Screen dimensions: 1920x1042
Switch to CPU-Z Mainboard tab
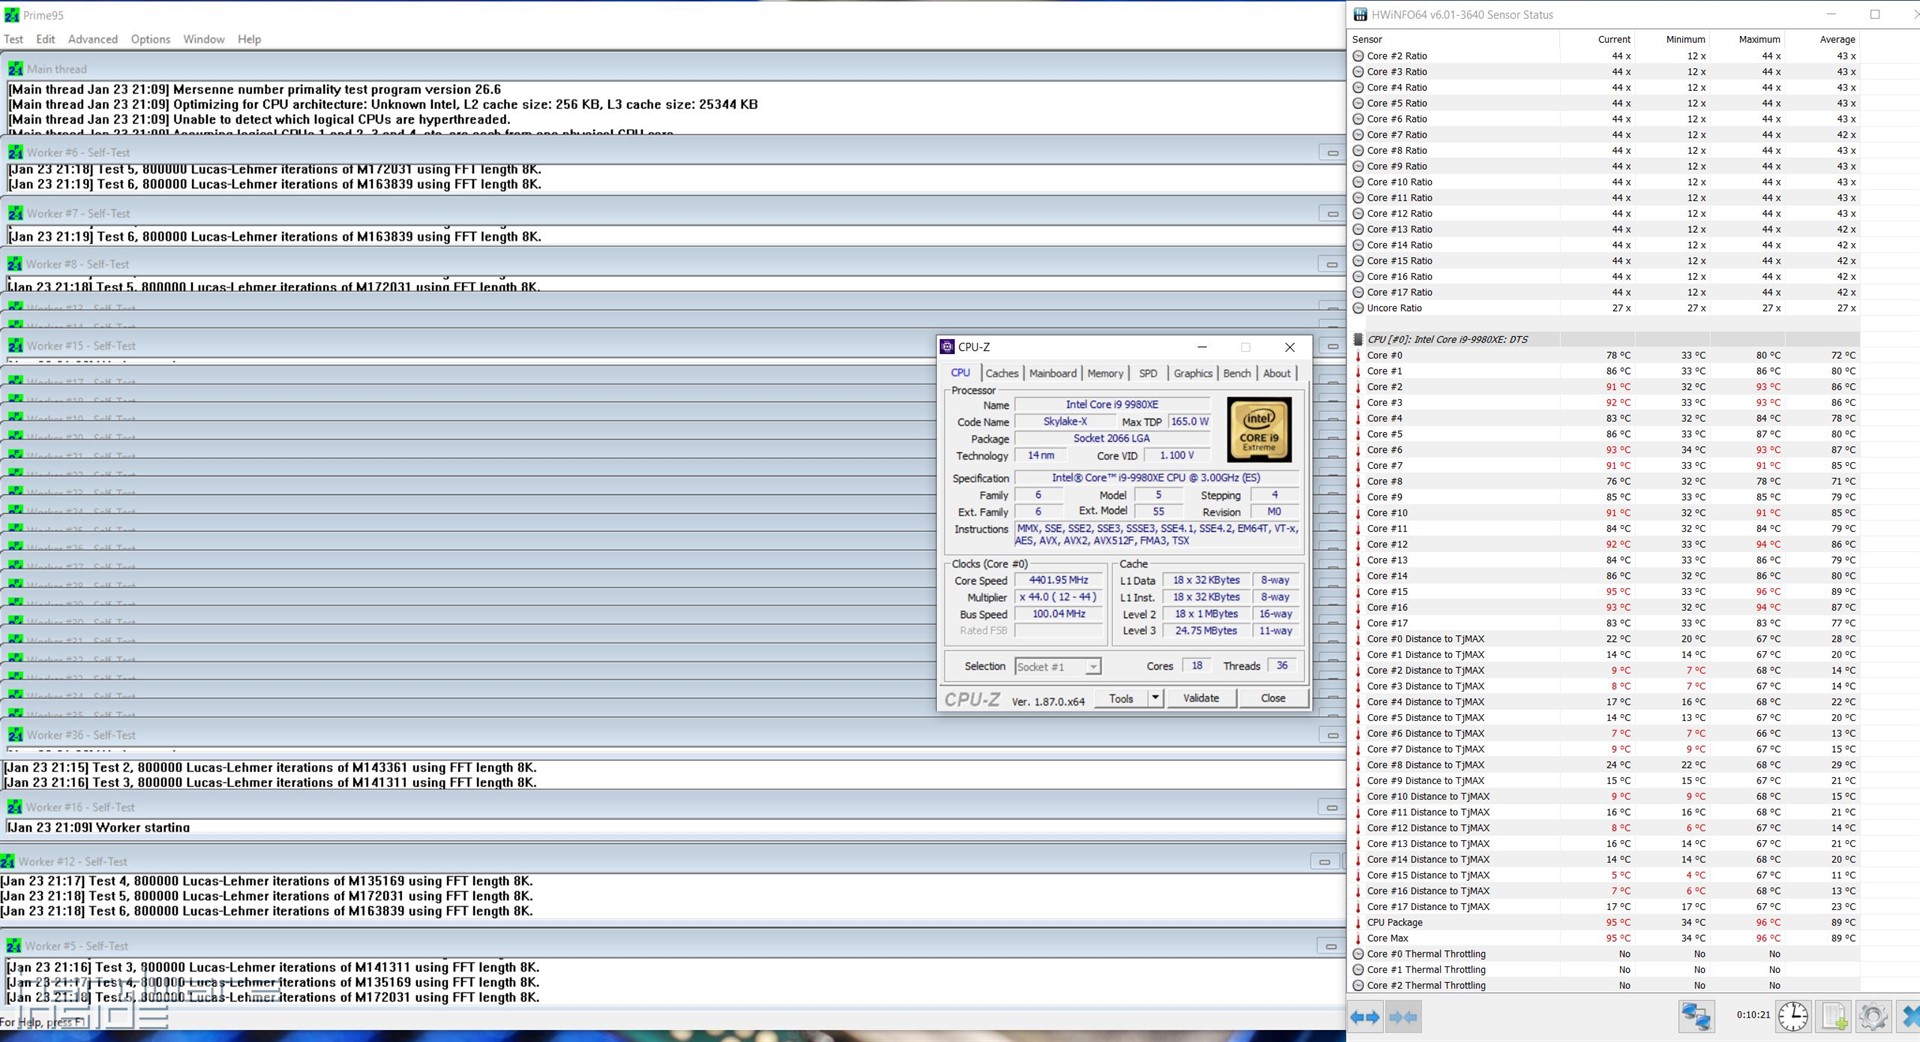[1053, 373]
